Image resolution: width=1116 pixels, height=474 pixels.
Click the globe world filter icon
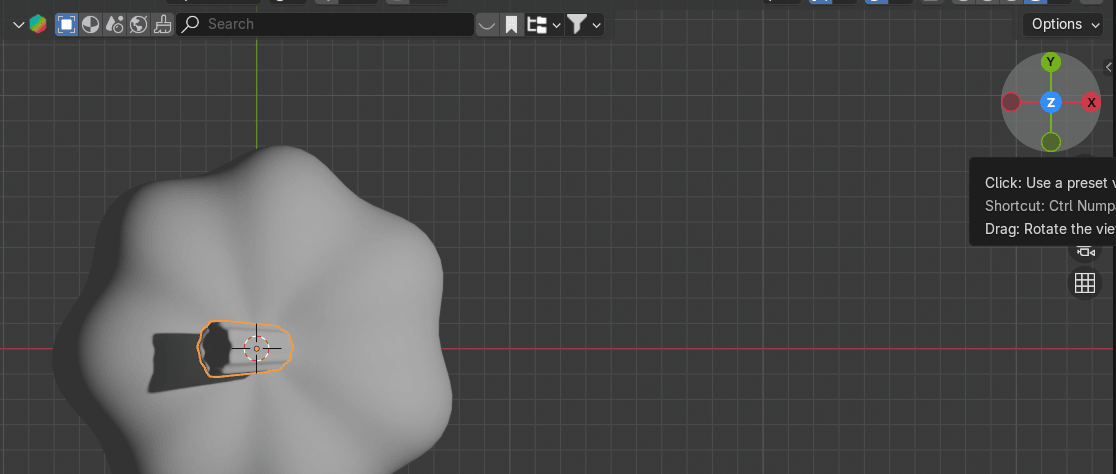pos(139,24)
